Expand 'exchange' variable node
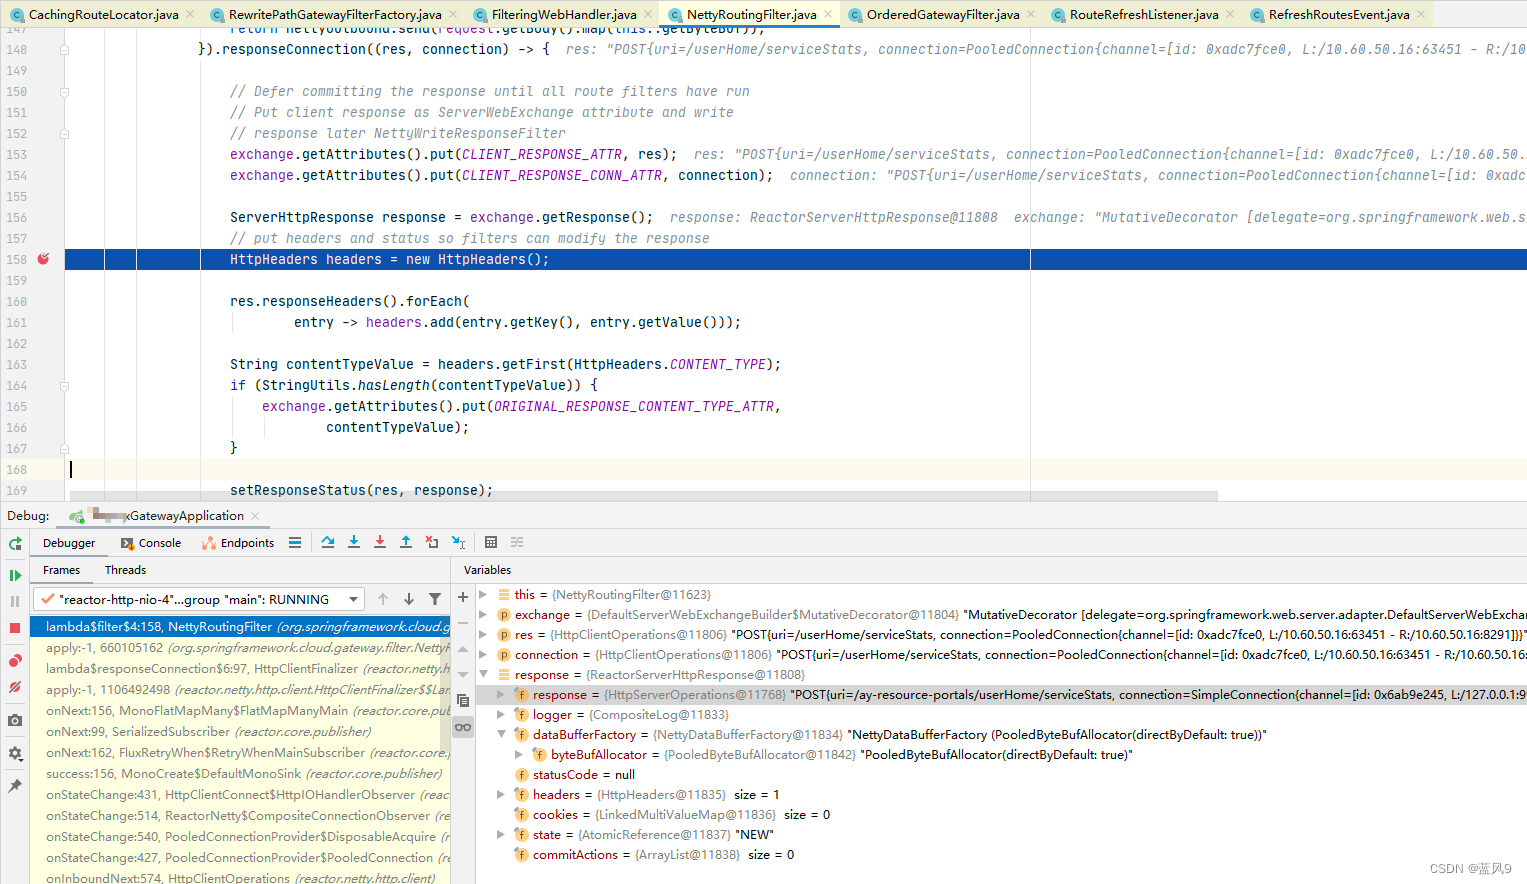Screen dimensions: 1527x884 pos(483,614)
